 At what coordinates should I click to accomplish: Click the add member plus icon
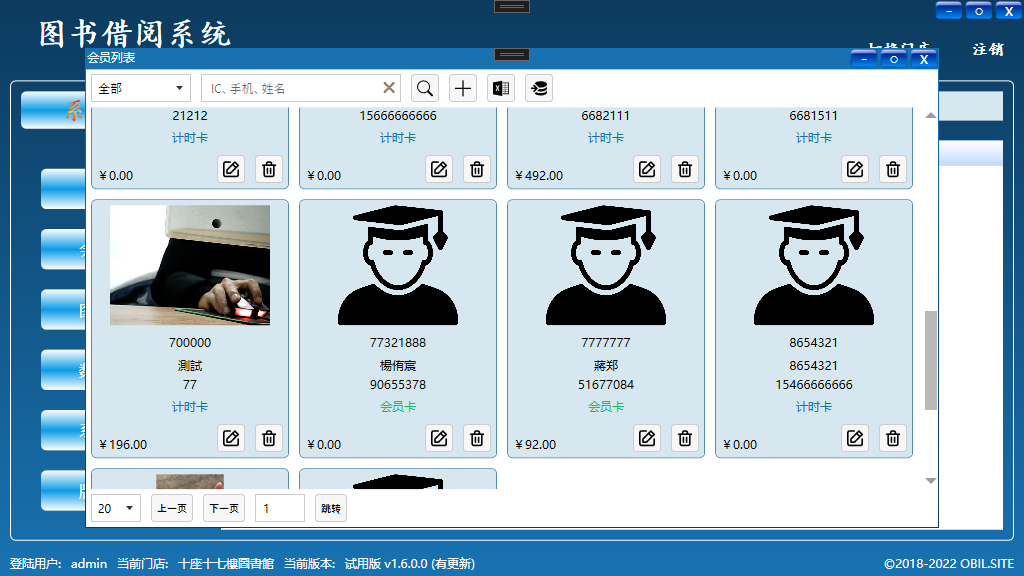coord(463,88)
